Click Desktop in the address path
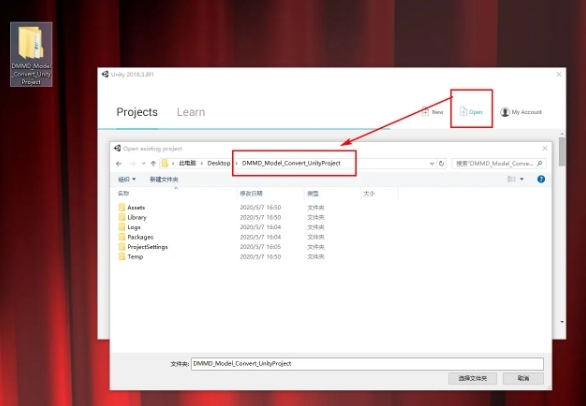The width and height of the screenshot is (586, 406). (219, 163)
